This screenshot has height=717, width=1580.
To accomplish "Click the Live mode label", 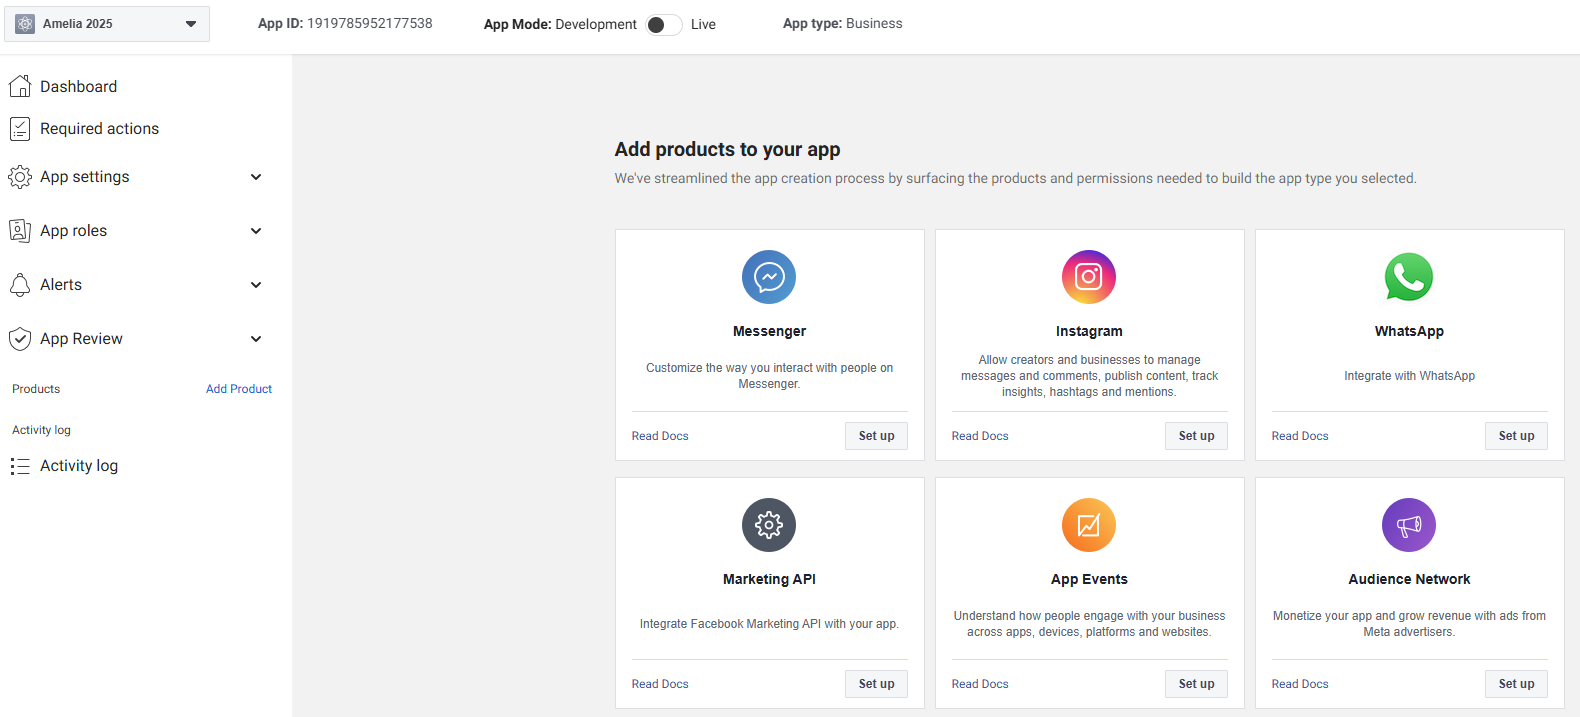I will coord(703,24).
